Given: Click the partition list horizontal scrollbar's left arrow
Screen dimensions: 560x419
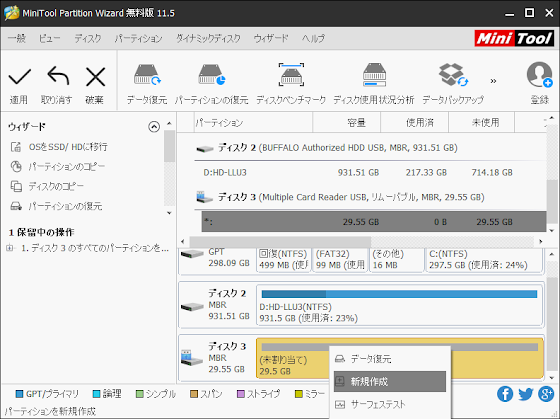Looking at the screenshot, I should pos(183,241).
